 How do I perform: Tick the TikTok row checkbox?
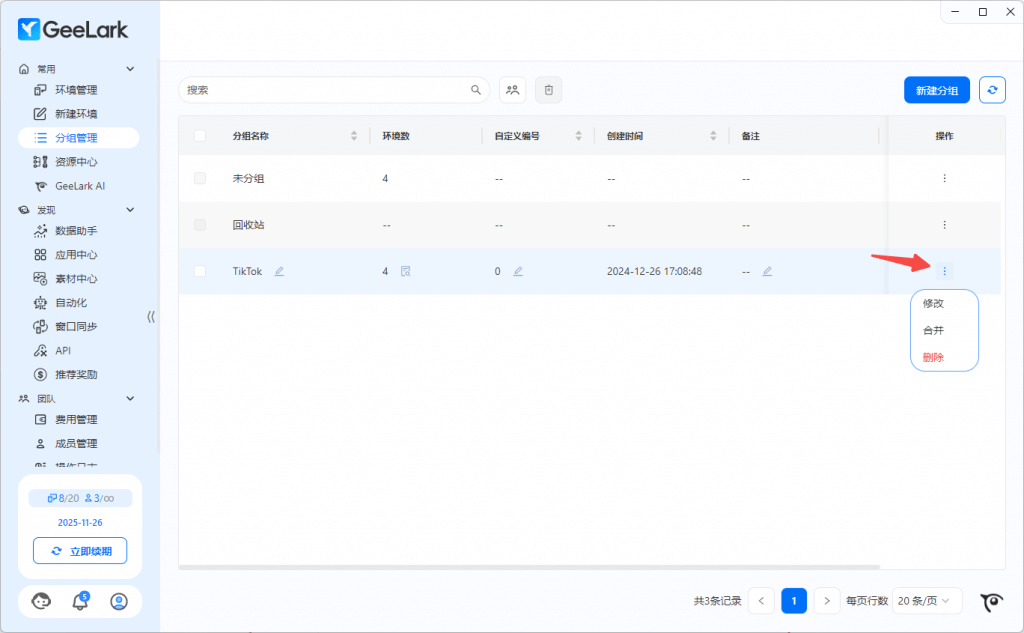click(x=200, y=271)
